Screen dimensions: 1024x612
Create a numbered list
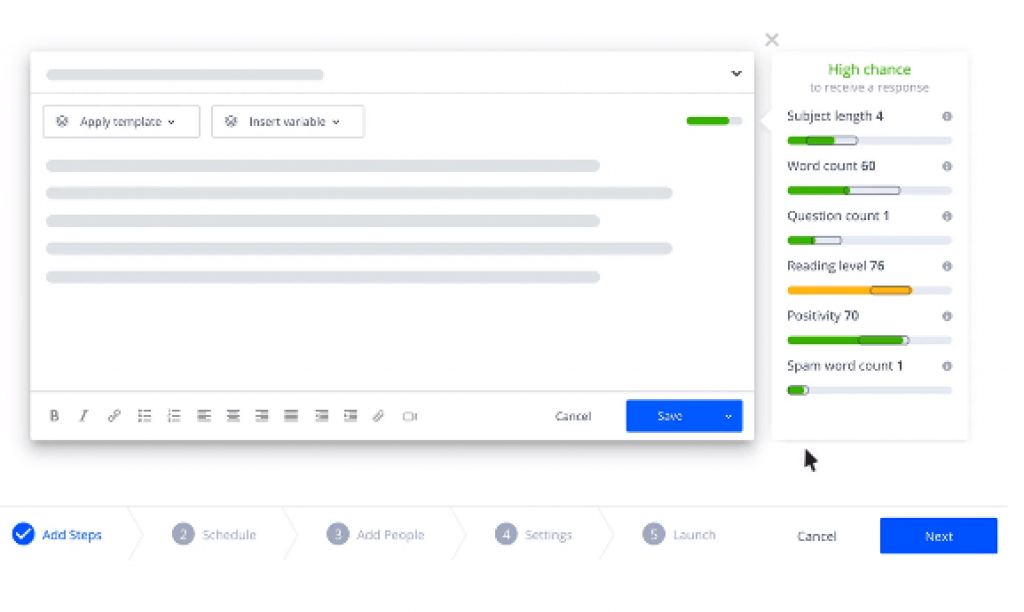[x=174, y=416]
